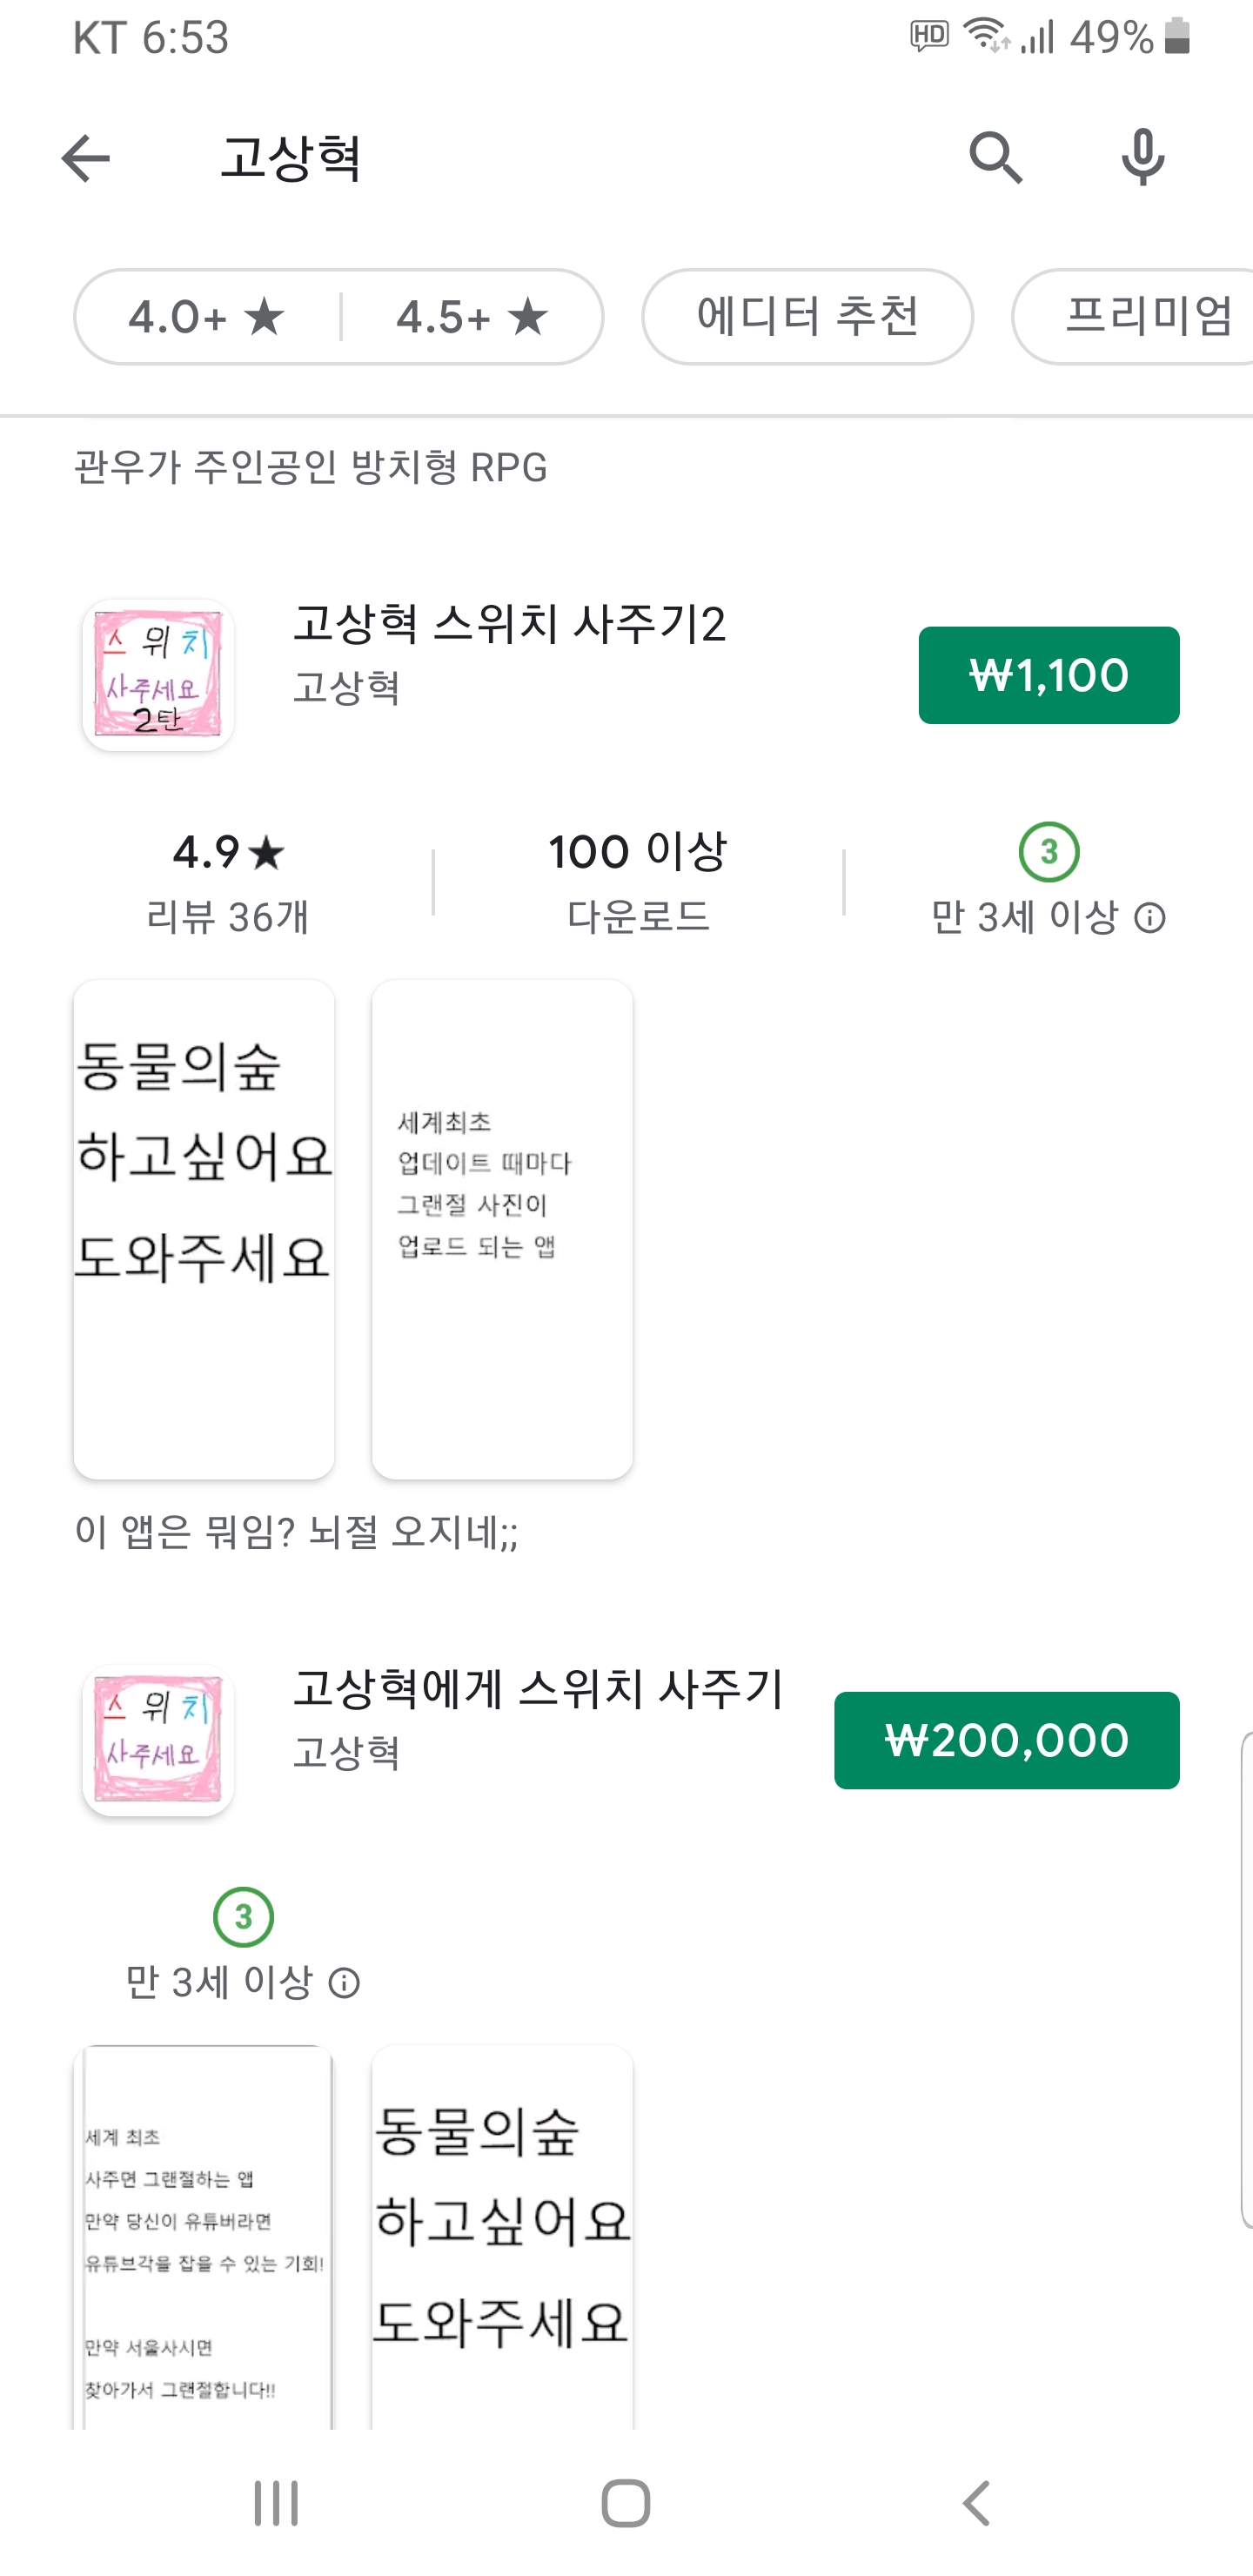Select the 프리미엄 filter chip
This screenshot has height=2576, width=1253.
click(1140, 317)
